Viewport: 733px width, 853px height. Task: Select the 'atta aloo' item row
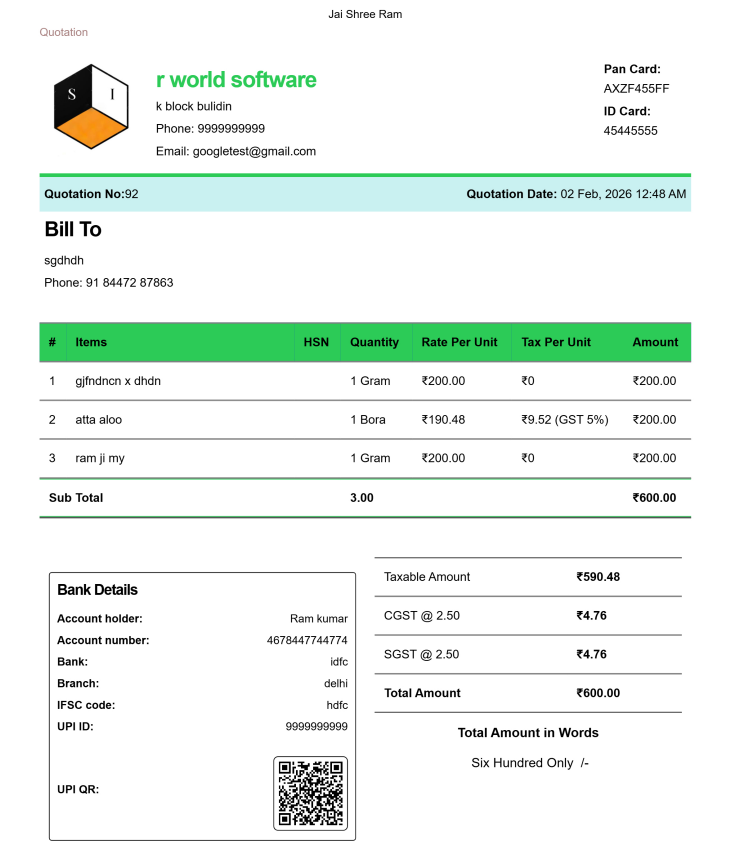(x=99, y=420)
